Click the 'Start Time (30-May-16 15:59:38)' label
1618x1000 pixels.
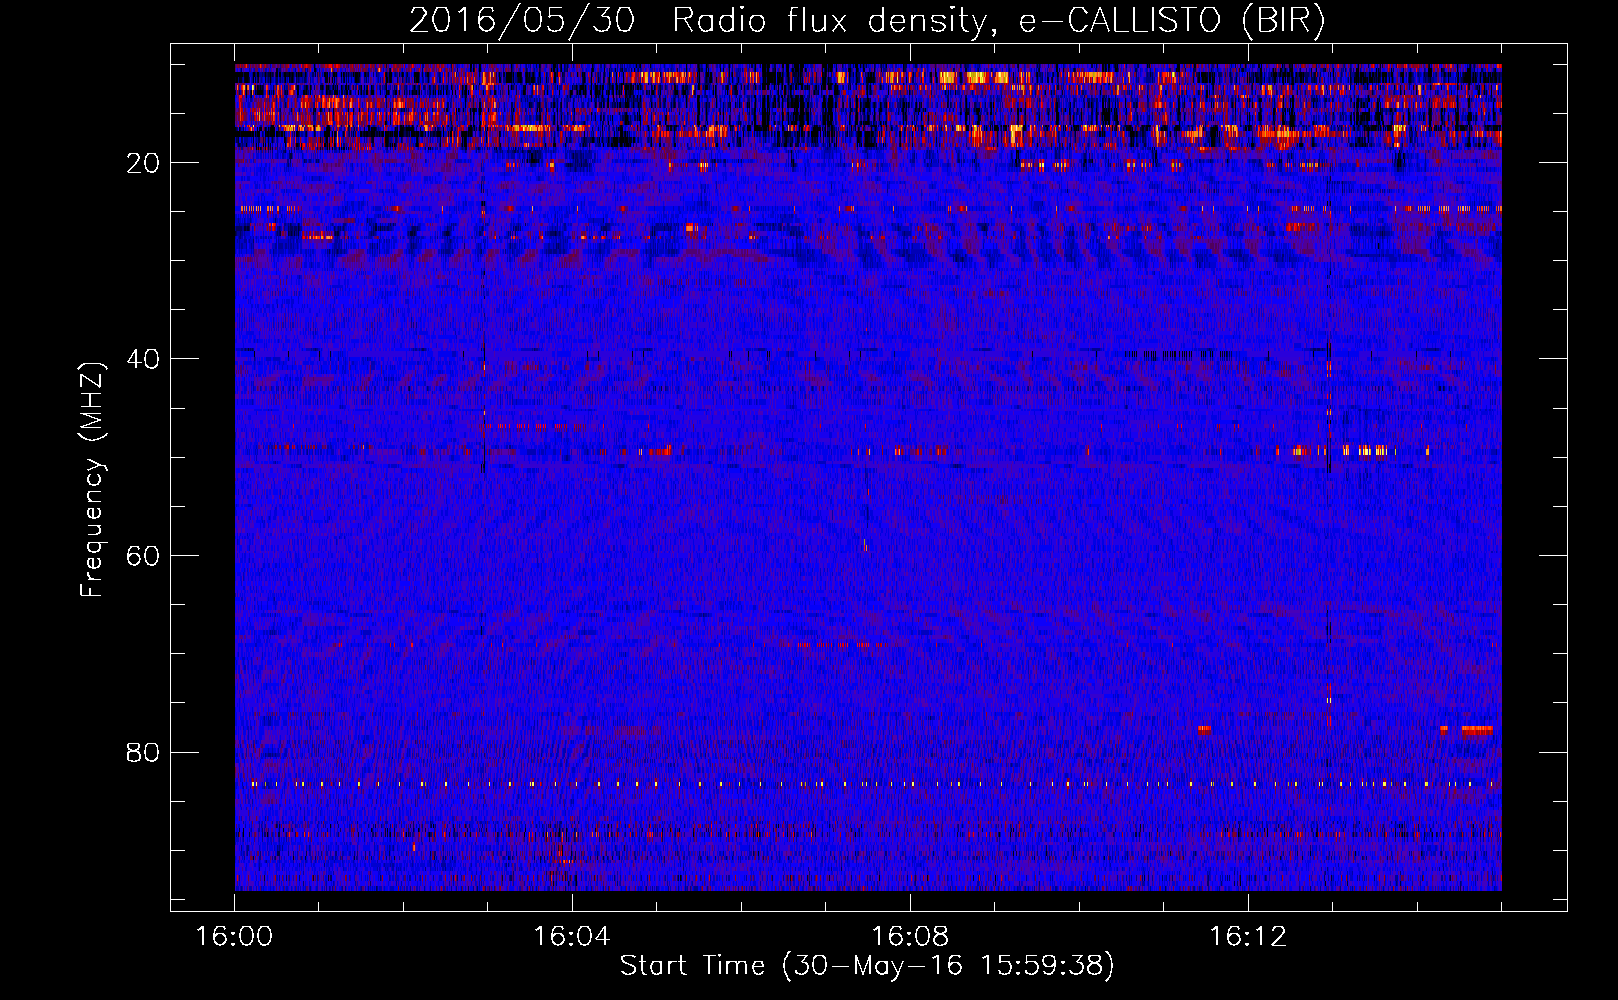pos(867,966)
